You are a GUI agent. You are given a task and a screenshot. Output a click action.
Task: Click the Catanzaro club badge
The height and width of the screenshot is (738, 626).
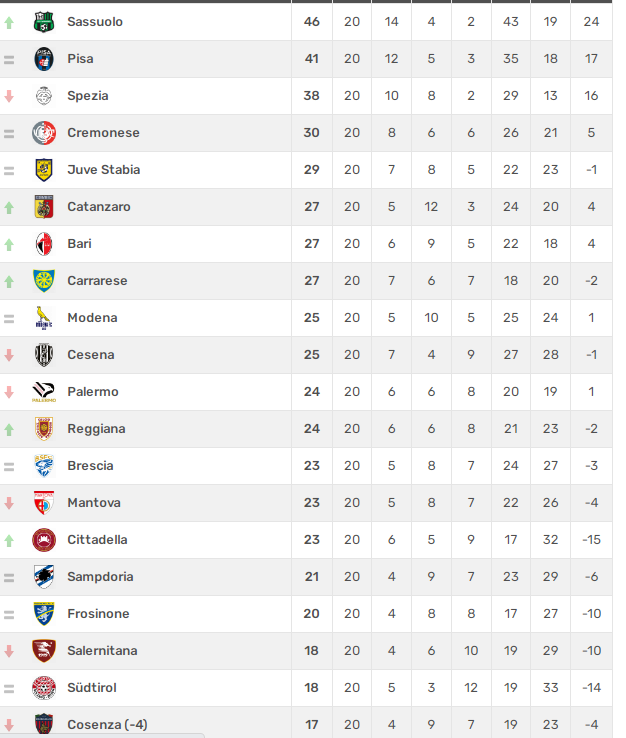tap(44, 207)
